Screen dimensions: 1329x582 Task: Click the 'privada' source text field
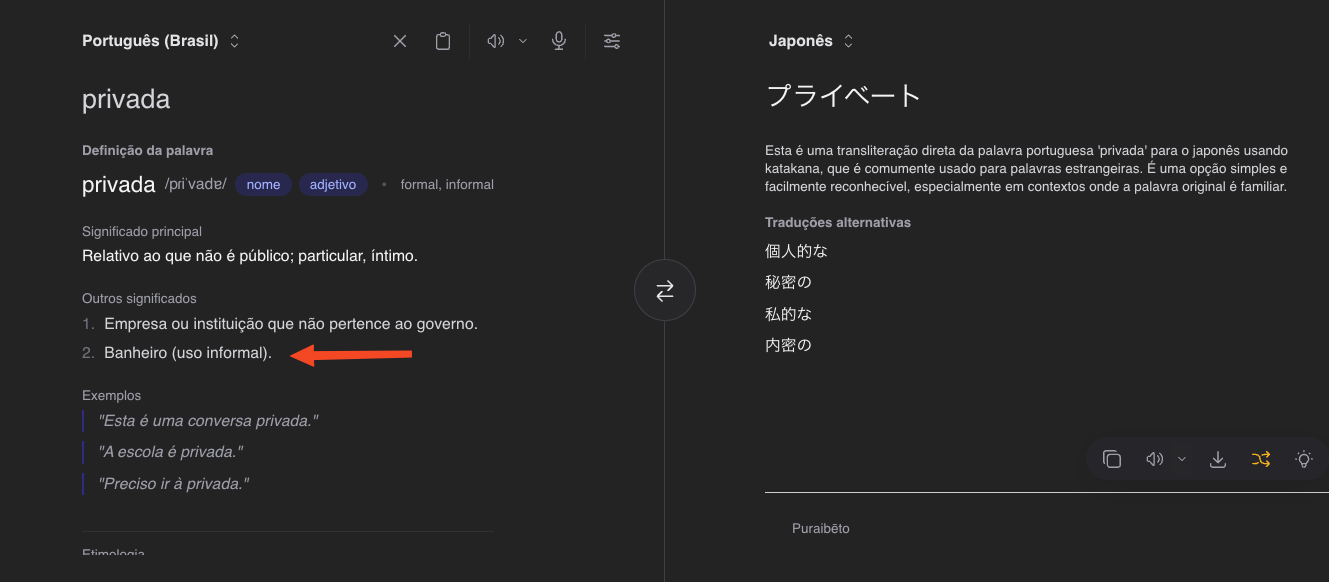pyautogui.click(x=126, y=99)
